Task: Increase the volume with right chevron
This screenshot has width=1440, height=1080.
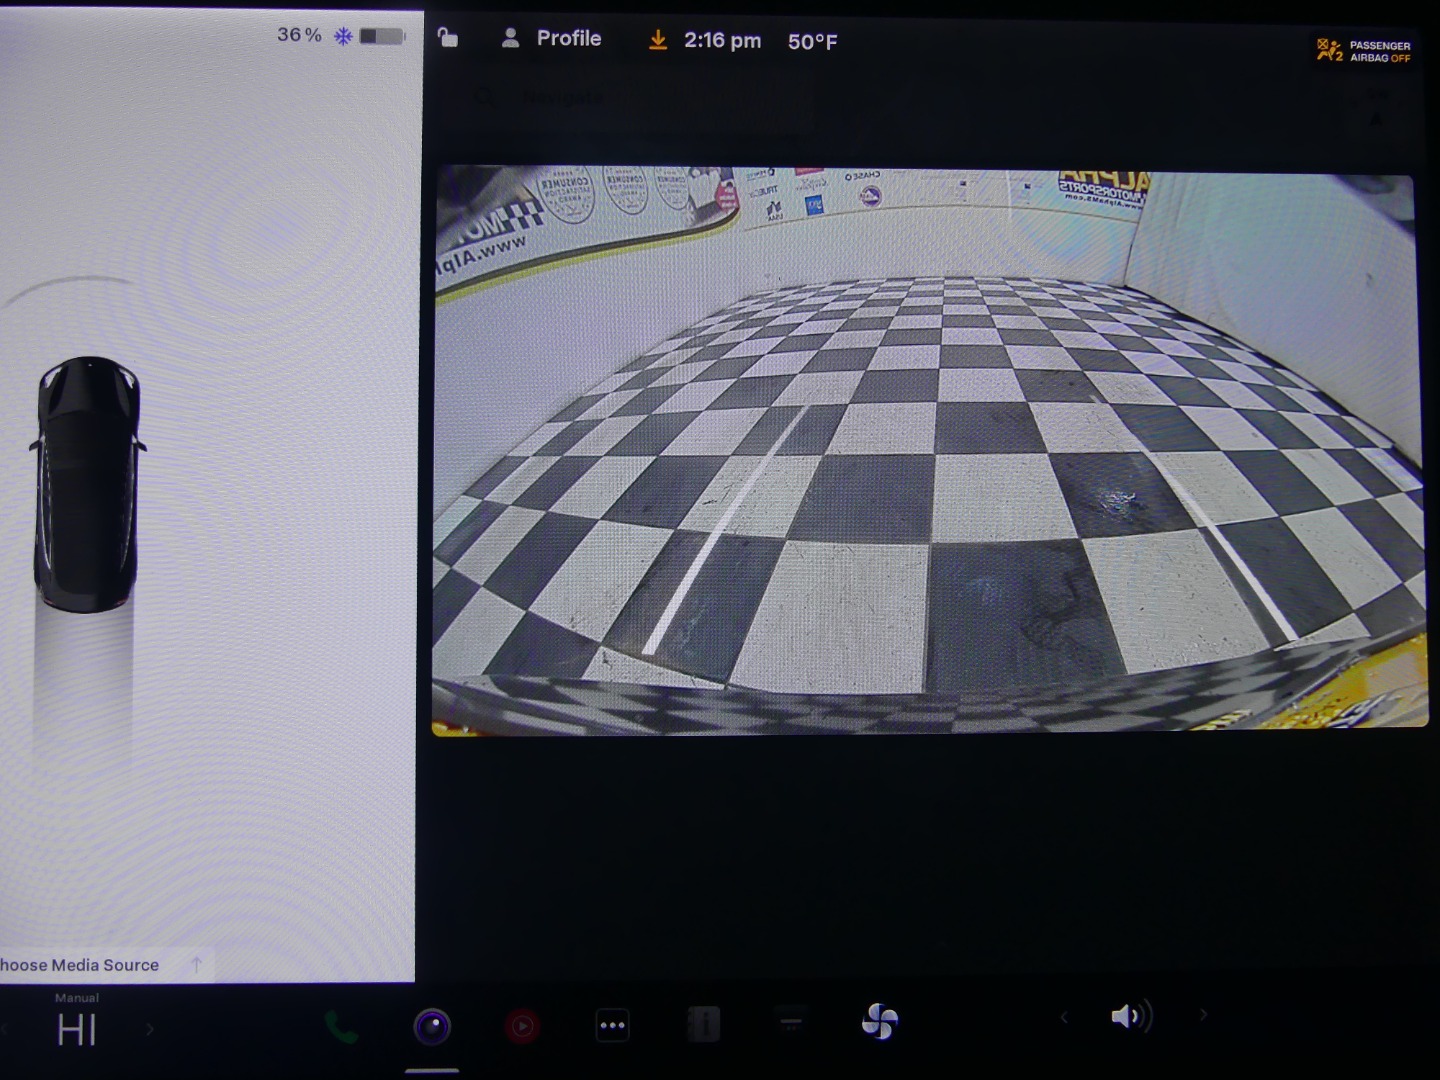Action: click(x=1203, y=1015)
